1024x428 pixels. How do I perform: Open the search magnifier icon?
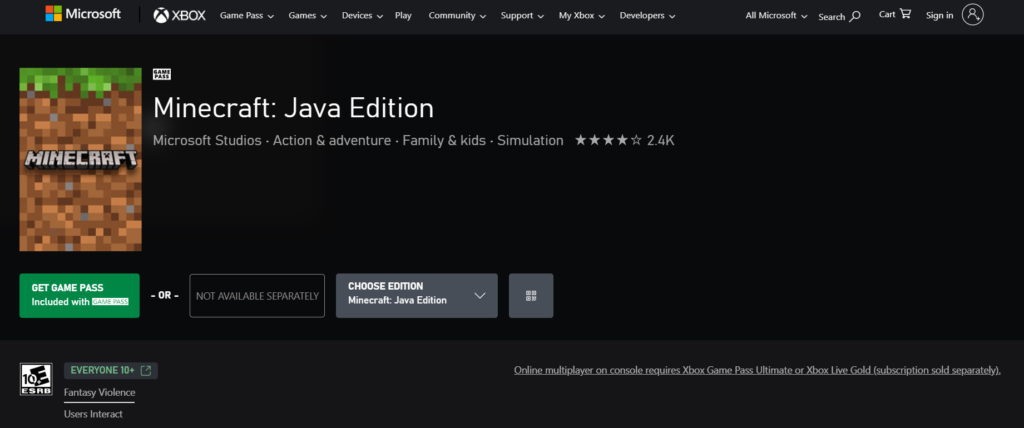[x=855, y=16]
